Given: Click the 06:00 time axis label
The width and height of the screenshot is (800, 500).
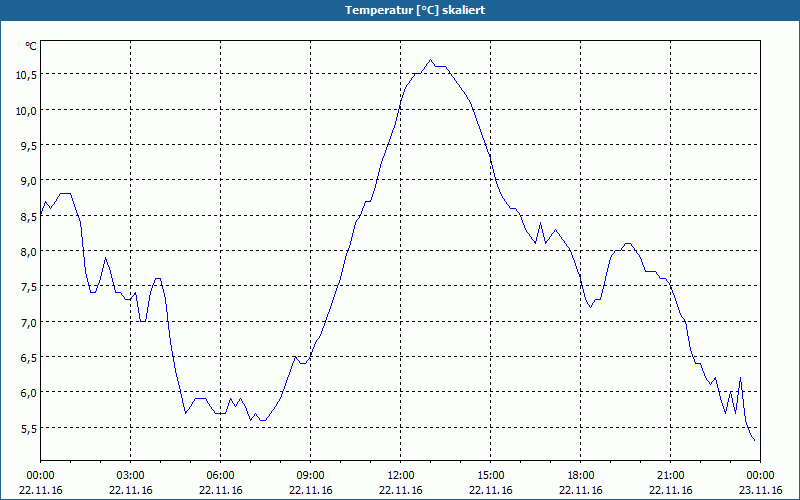Looking at the screenshot, I should coord(220,476).
